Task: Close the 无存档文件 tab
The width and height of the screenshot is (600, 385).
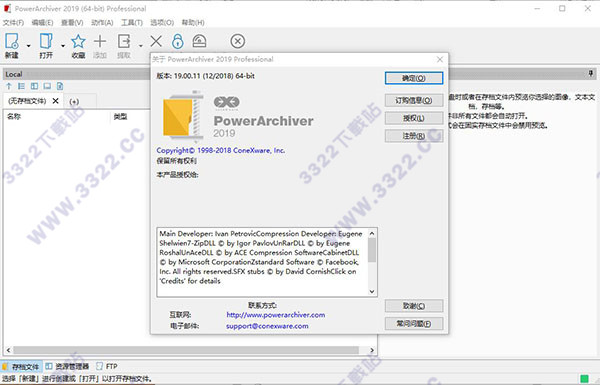Action: point(55,101)
